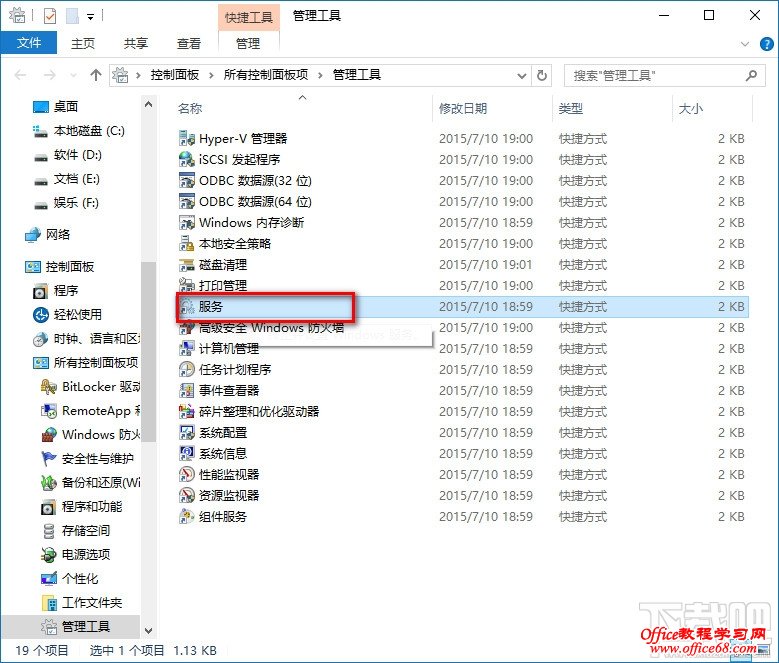Select 本地安全策略 icon
Screen dimensions: 779x663
coord(186,243)
